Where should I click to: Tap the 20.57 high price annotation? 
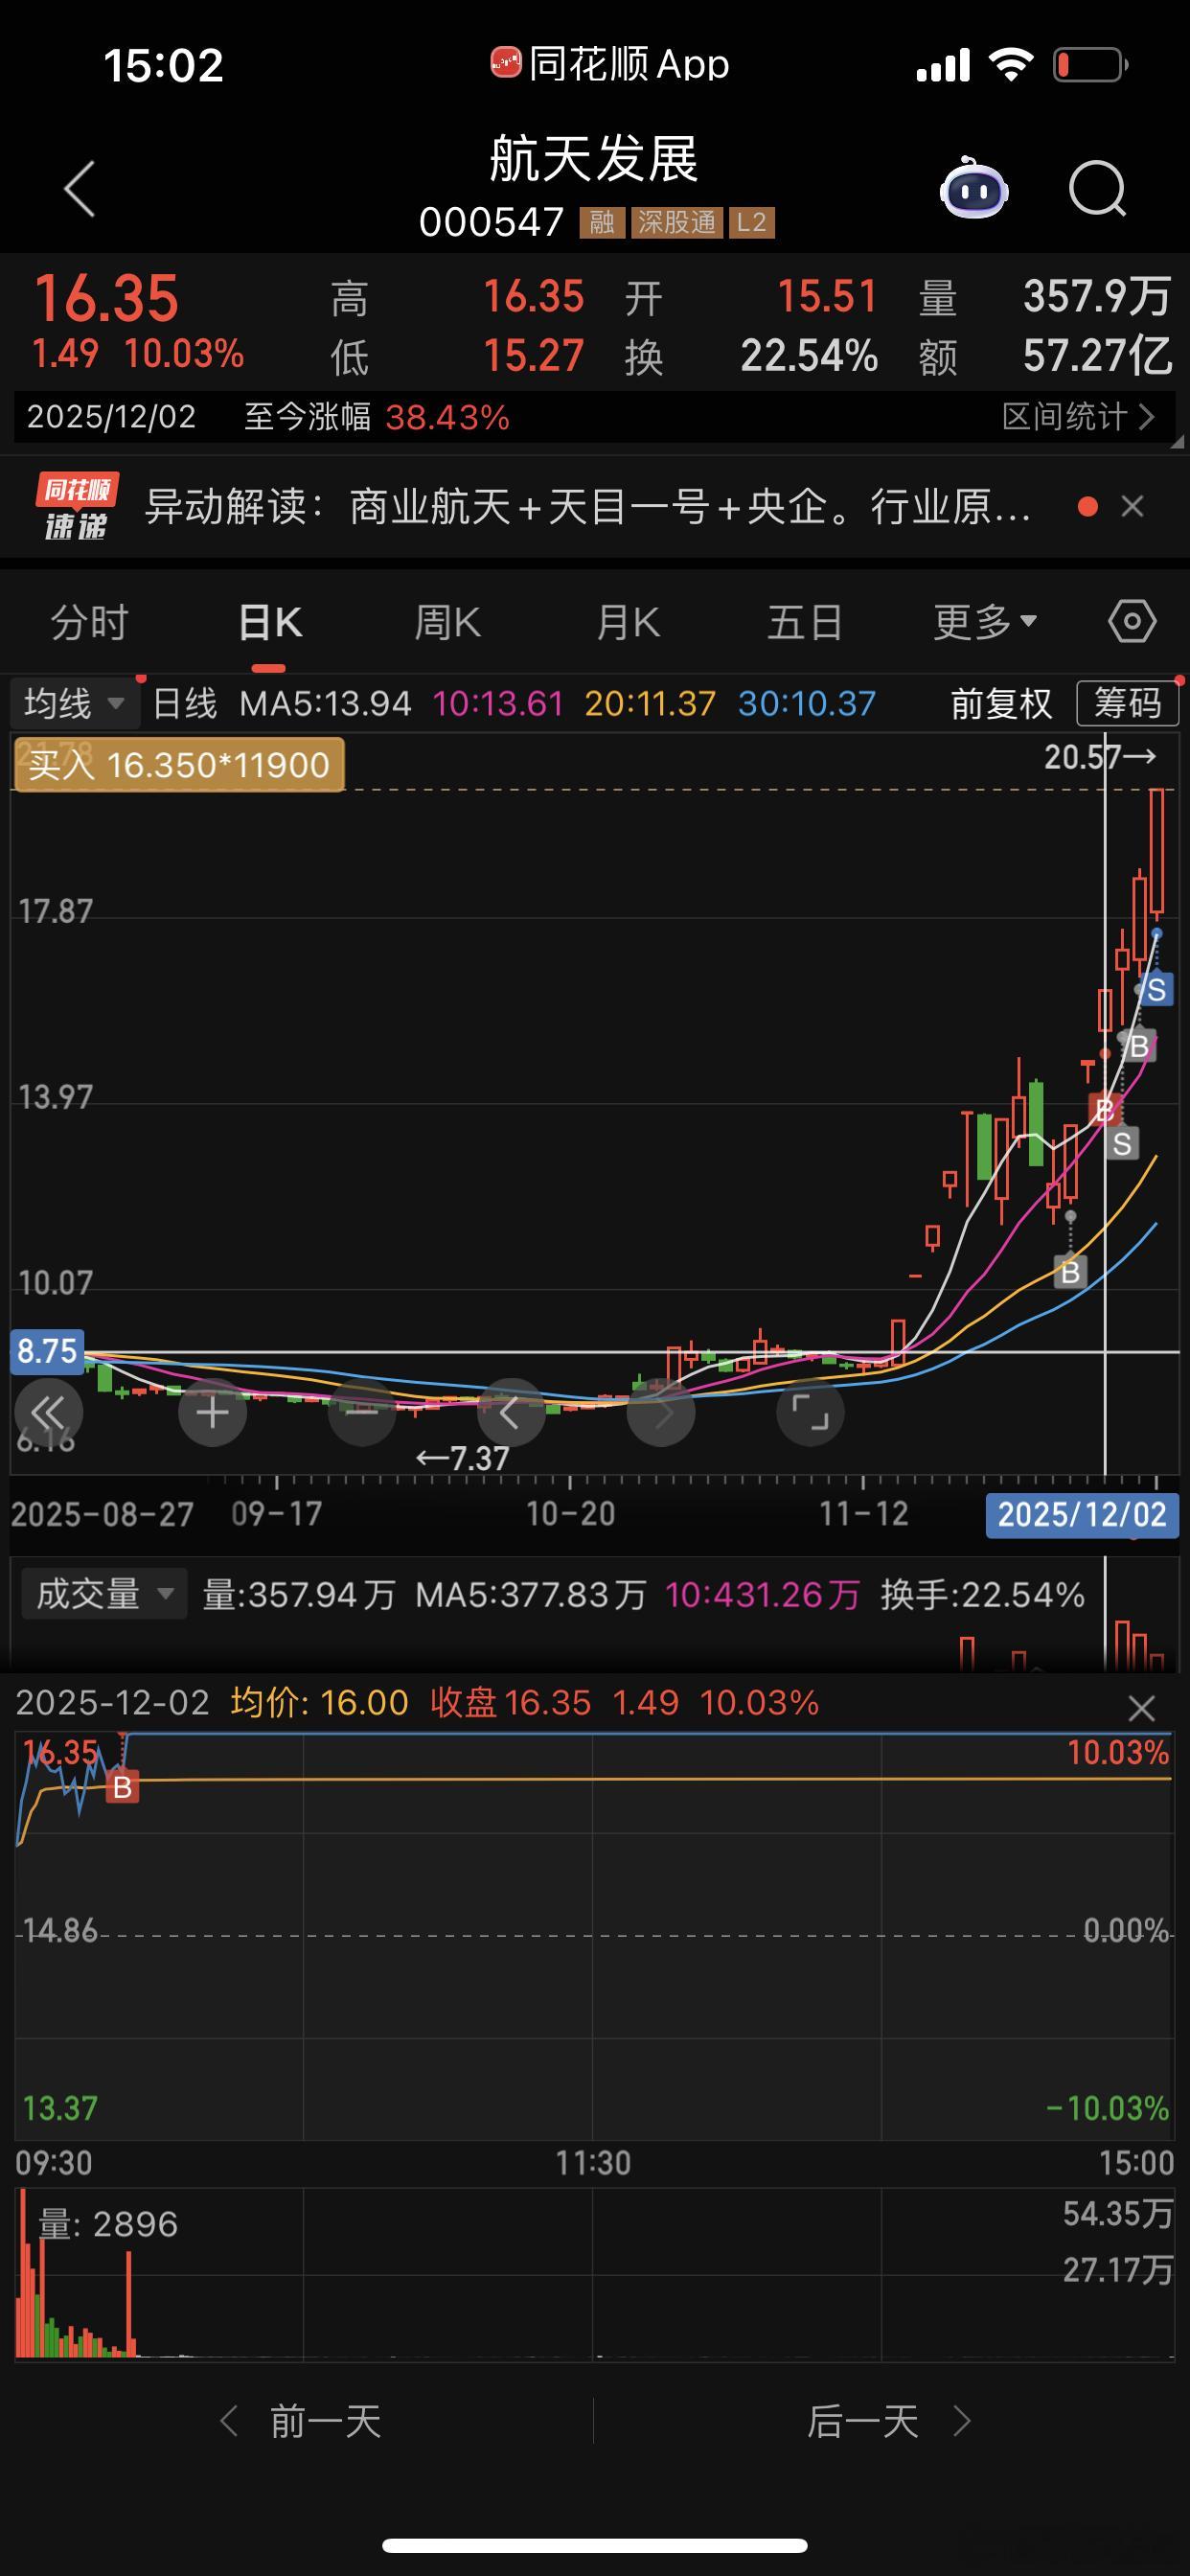tap(1100, 757)
